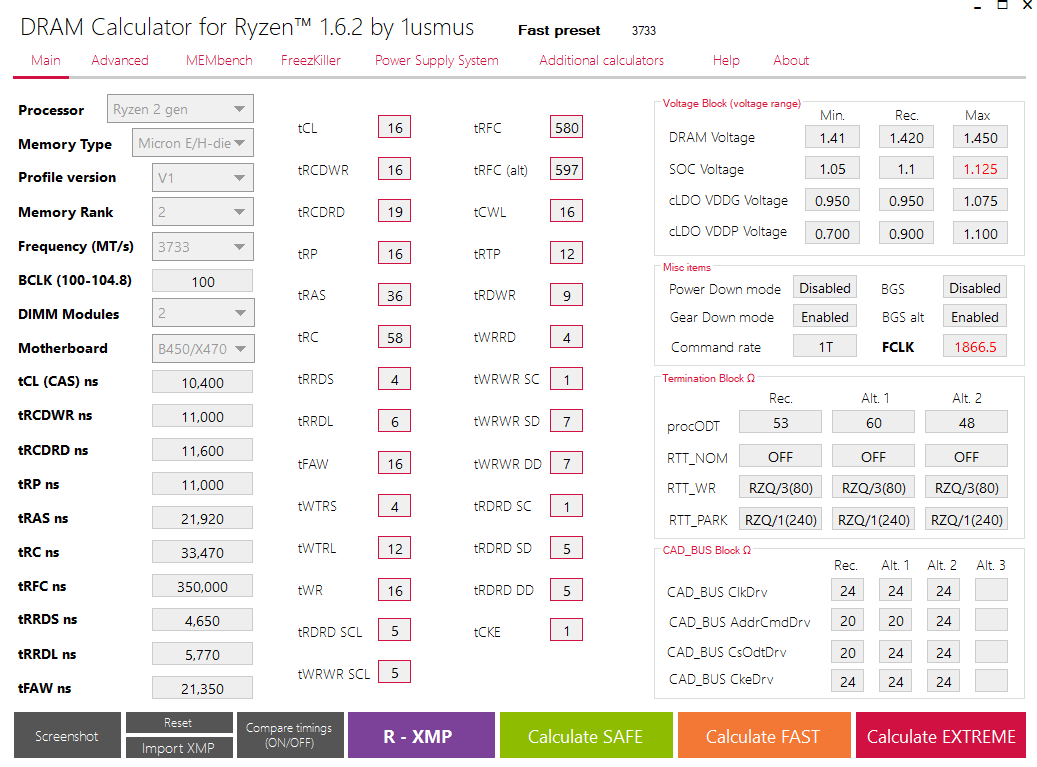Click procODT Alt. 2 value 48

coord(966,423)
